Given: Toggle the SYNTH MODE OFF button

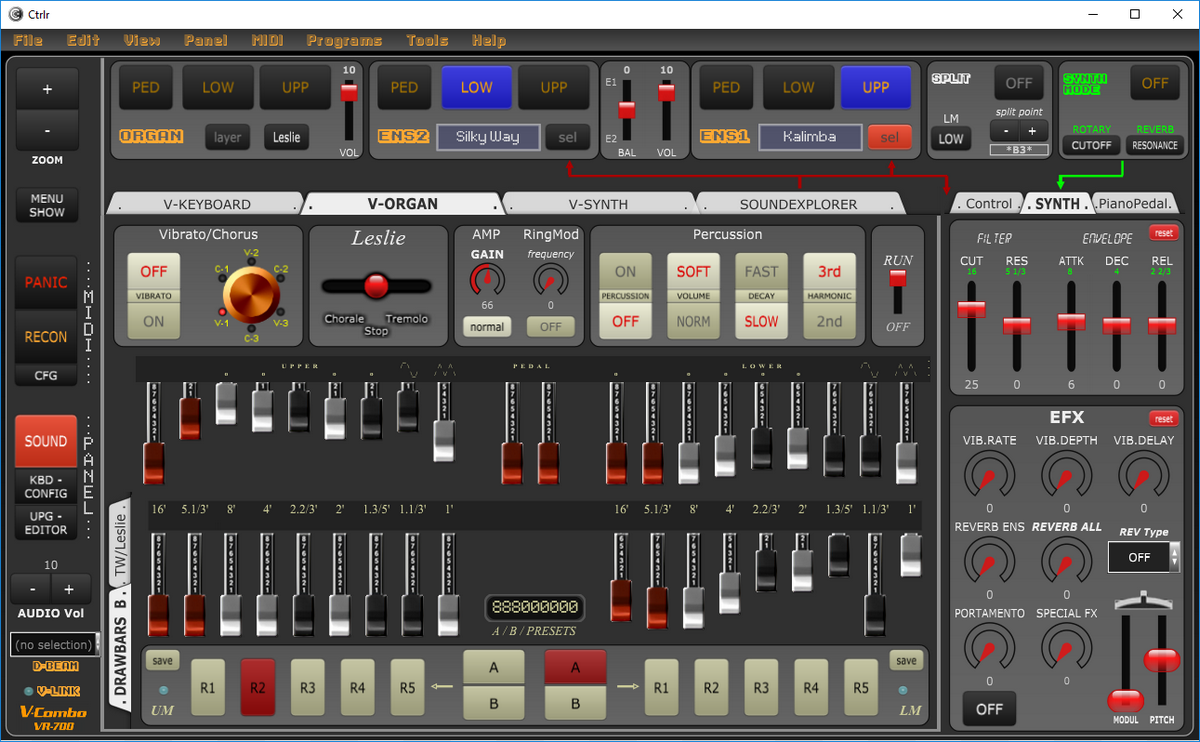Looking at the screenshot, I should pyautogui.click(x=1155, y=83).
